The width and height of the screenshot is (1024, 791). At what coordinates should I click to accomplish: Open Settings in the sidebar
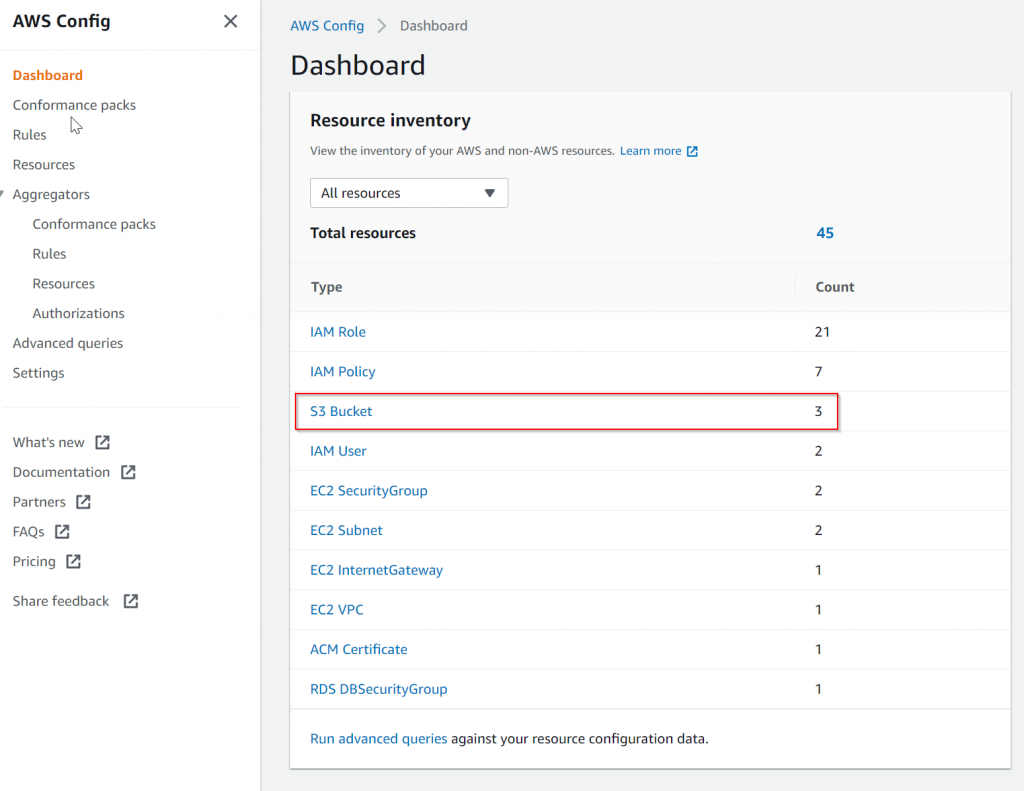pyautogui.click(x=39, y=373)
